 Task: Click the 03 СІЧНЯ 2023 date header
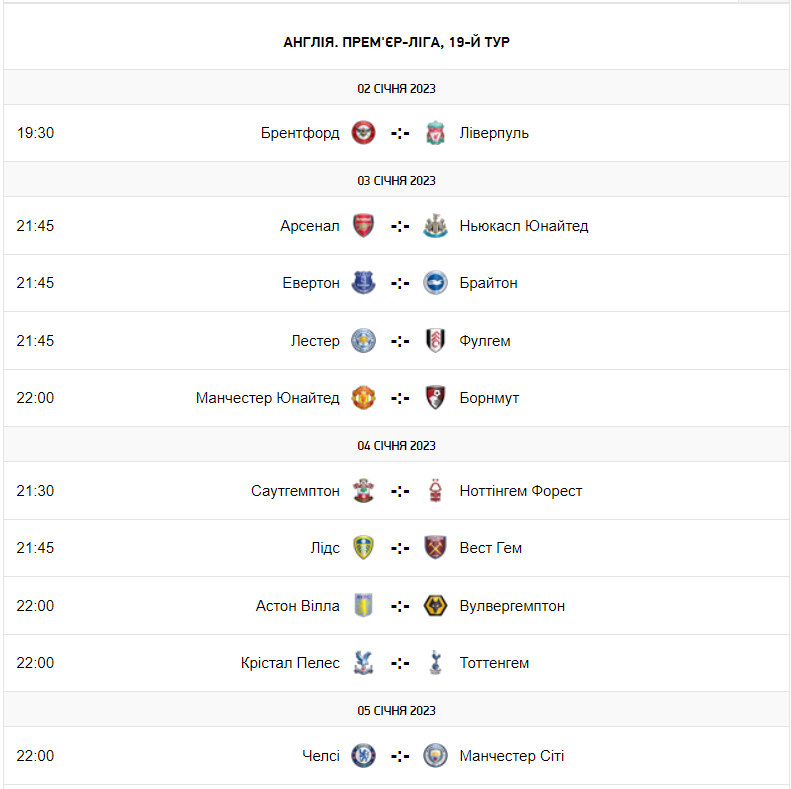pos(397,180)
